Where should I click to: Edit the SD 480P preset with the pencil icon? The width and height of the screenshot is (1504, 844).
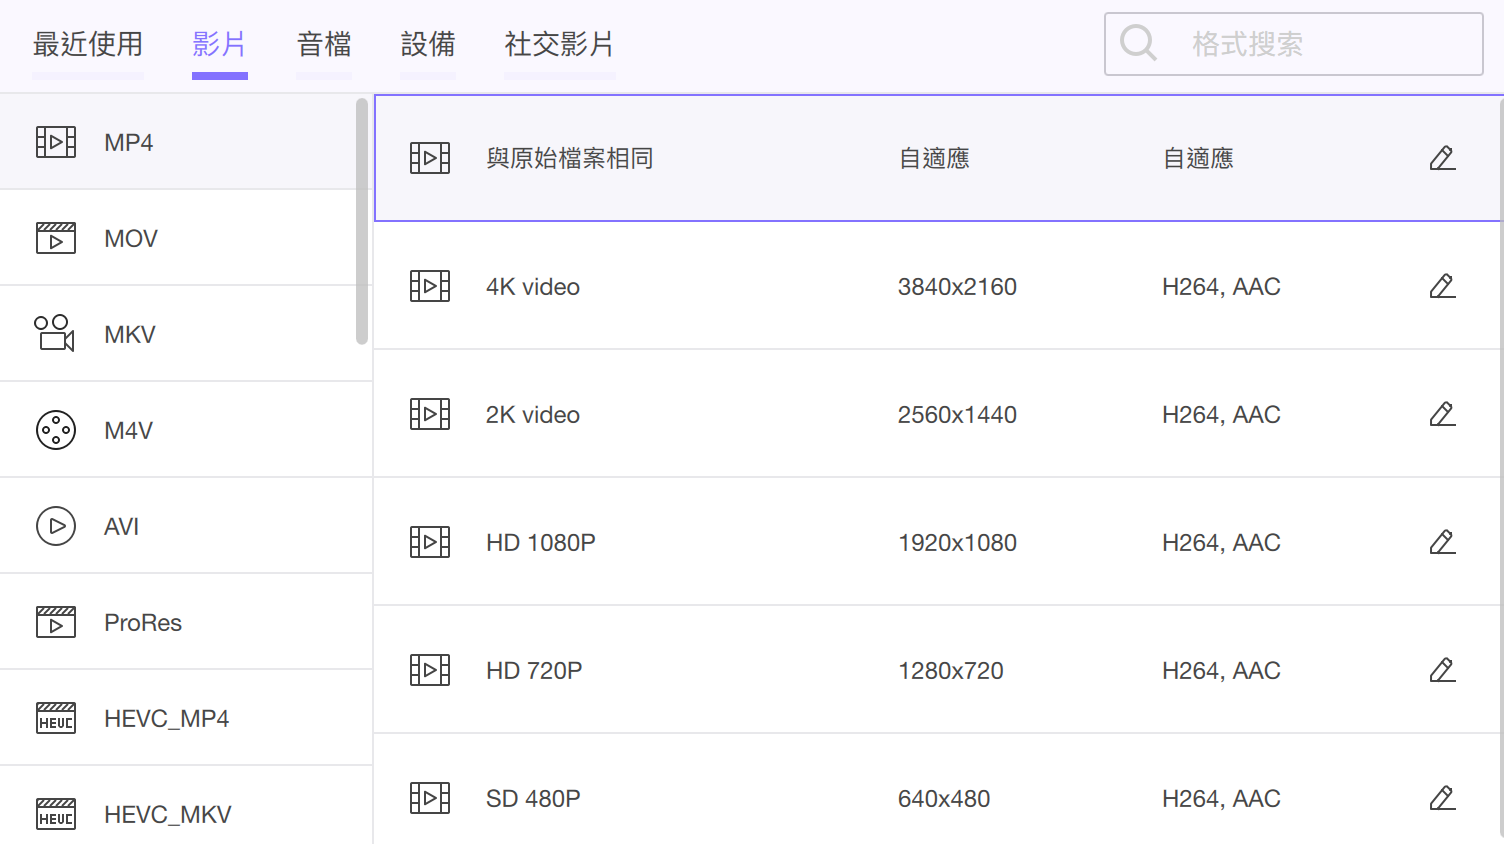(1442, 798)
